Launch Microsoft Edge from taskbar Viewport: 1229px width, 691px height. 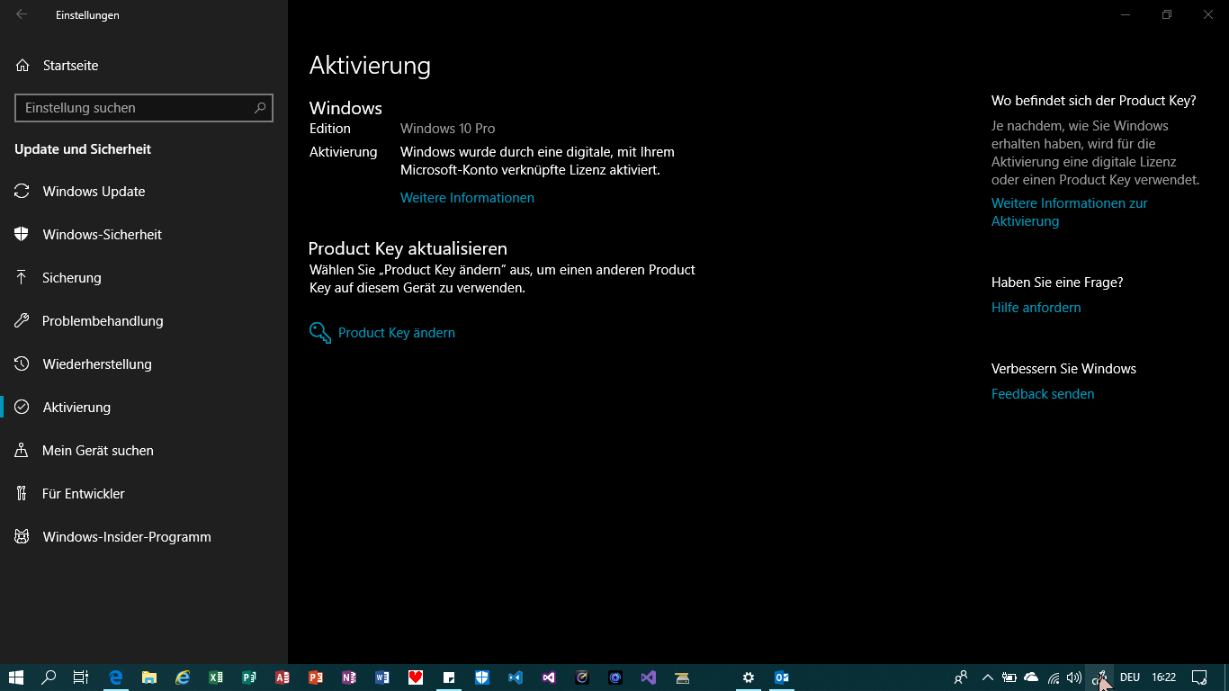116,678
